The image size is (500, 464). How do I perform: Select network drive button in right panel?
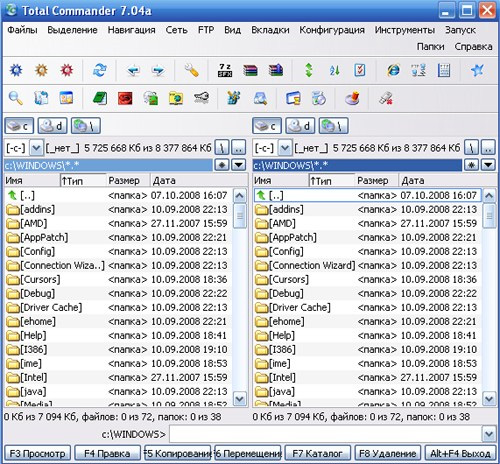333,126
